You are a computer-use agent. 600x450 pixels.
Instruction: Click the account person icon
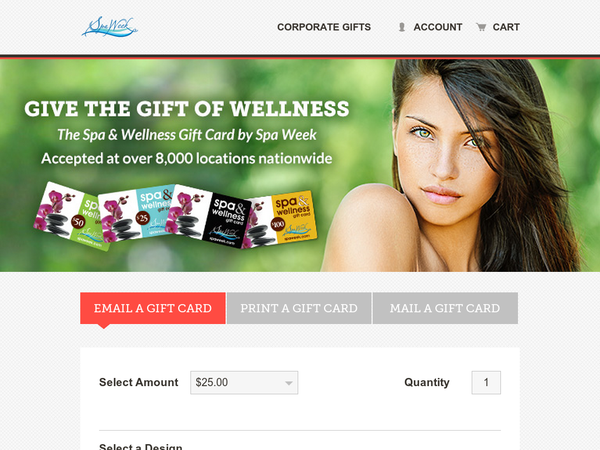(401, 27)
